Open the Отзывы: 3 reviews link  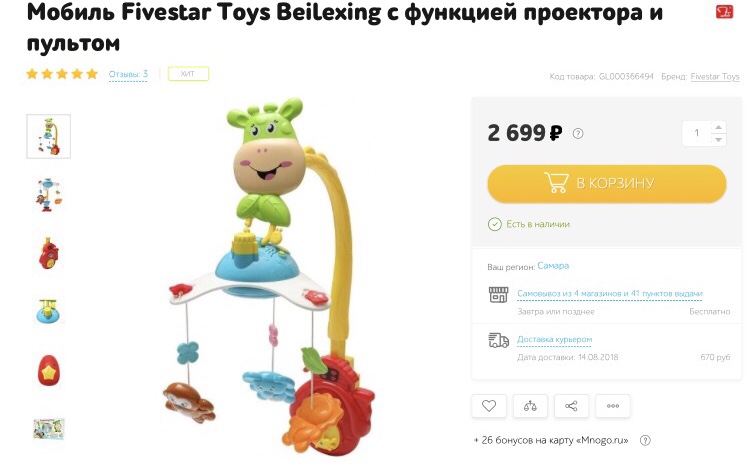coord(128,74)
